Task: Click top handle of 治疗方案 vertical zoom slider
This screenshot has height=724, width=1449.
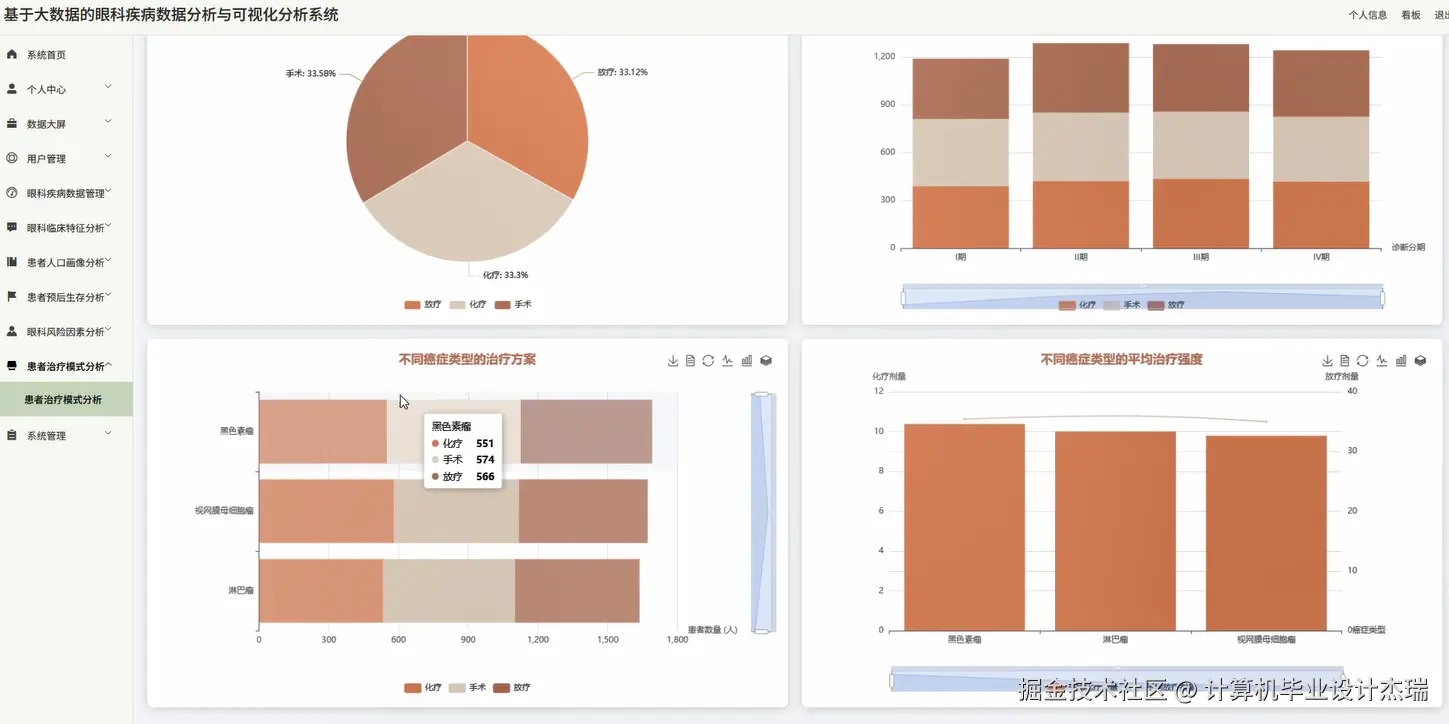Action: pyautogui.click(x=762, y=394)
